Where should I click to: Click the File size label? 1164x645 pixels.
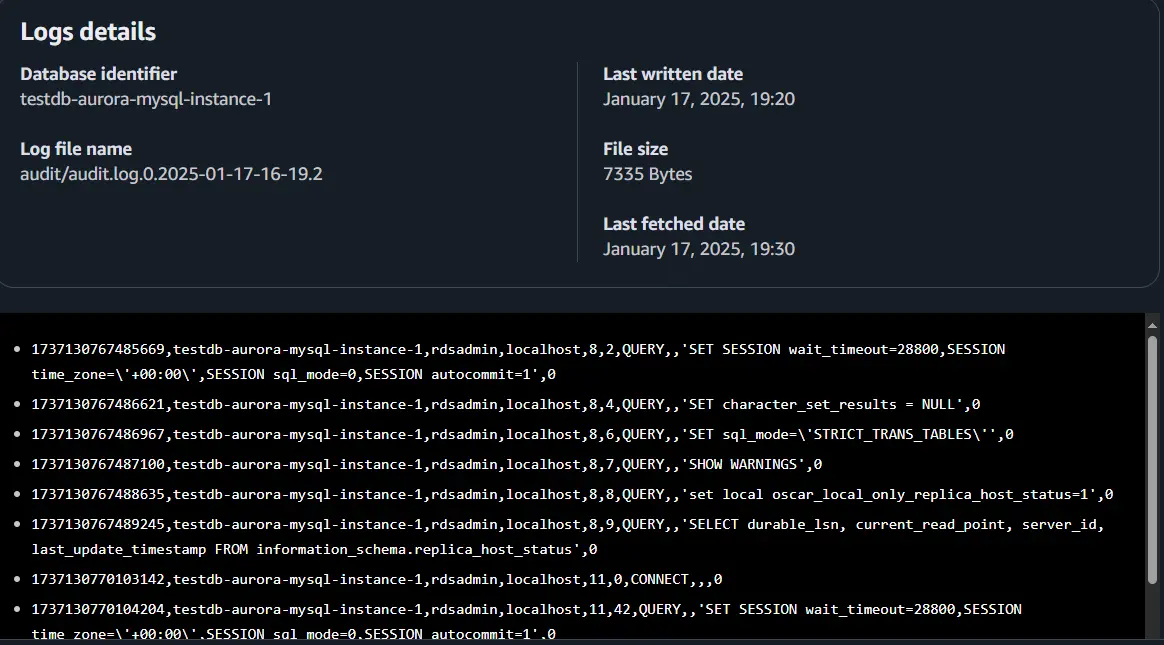tap(635, 149)
